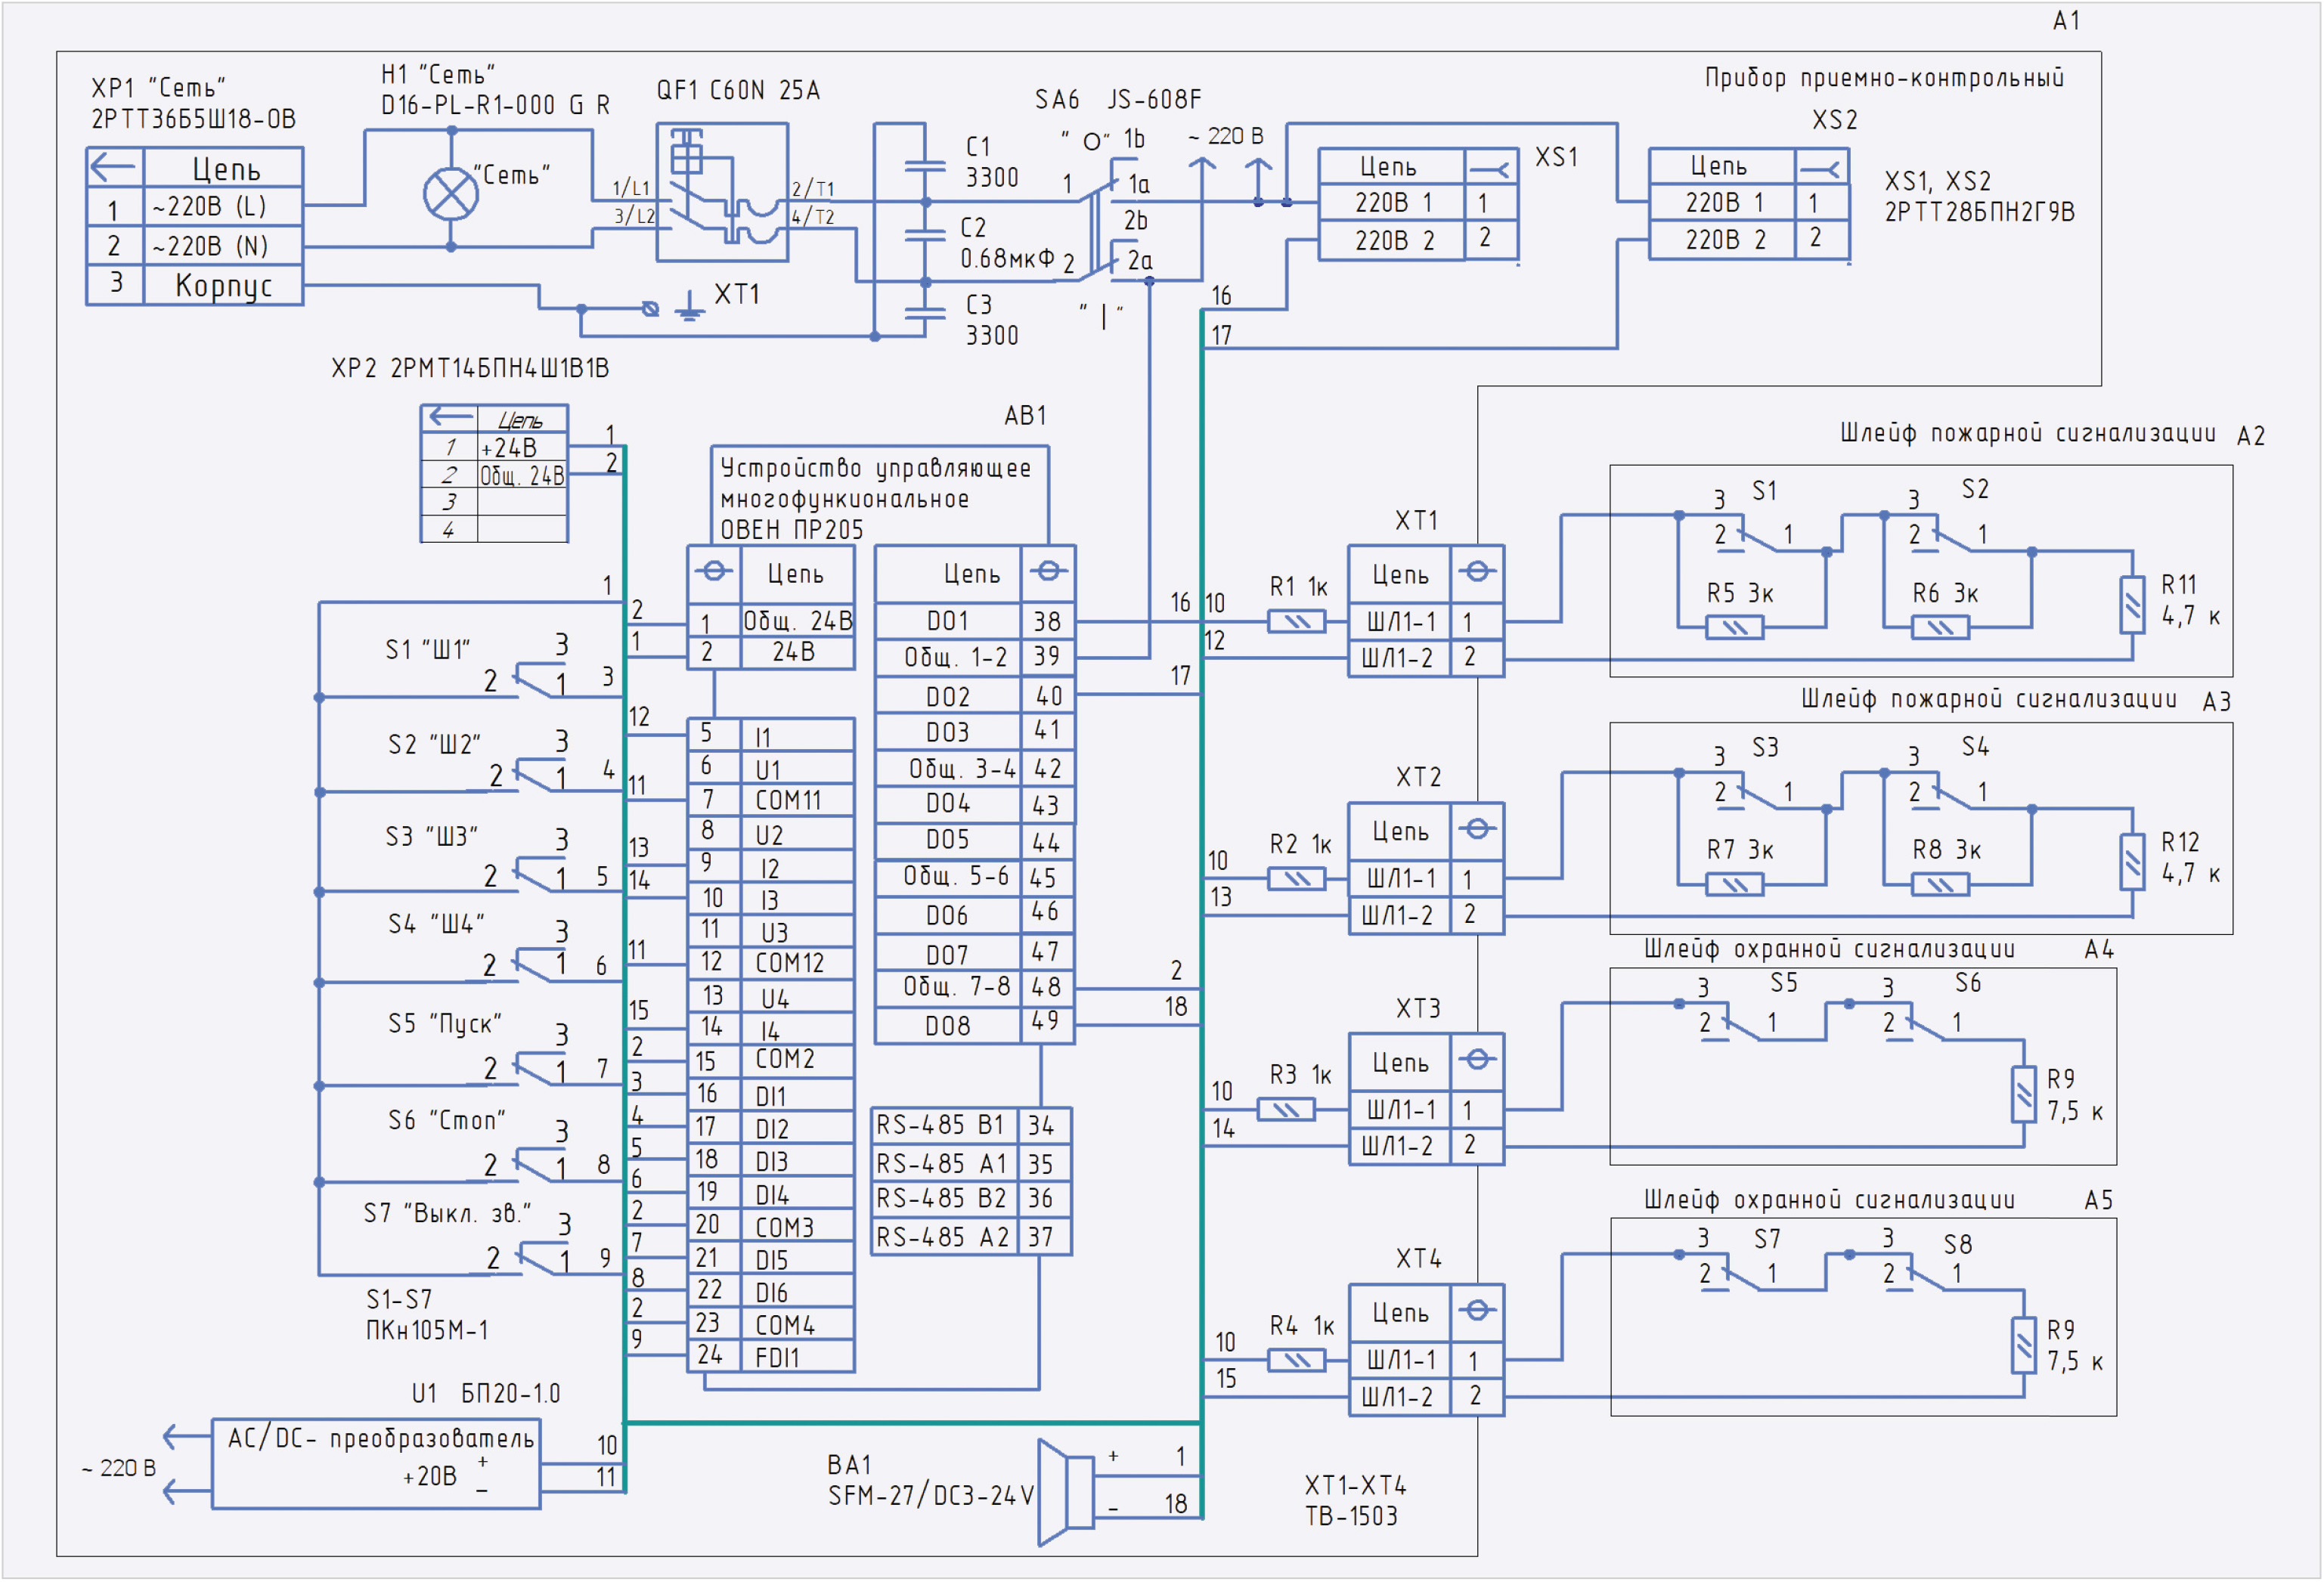Select the R1 1к resistor symbol

coord(1297,622)
